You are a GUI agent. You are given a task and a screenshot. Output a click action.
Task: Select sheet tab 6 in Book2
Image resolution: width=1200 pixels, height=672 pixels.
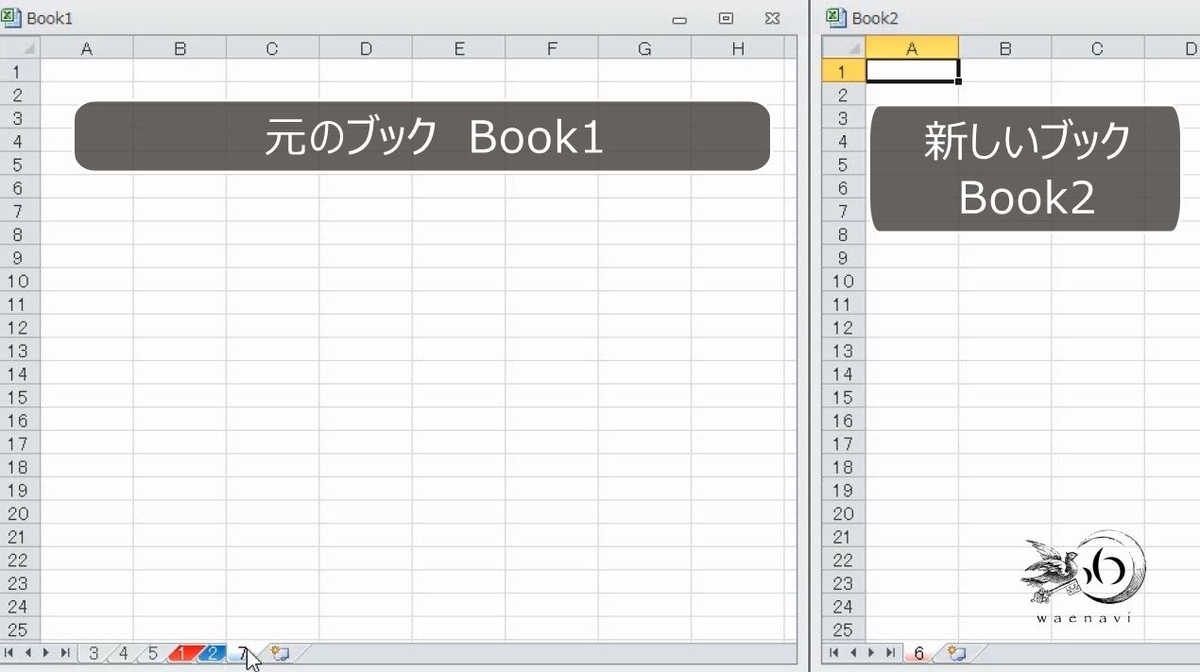(919, 654)
